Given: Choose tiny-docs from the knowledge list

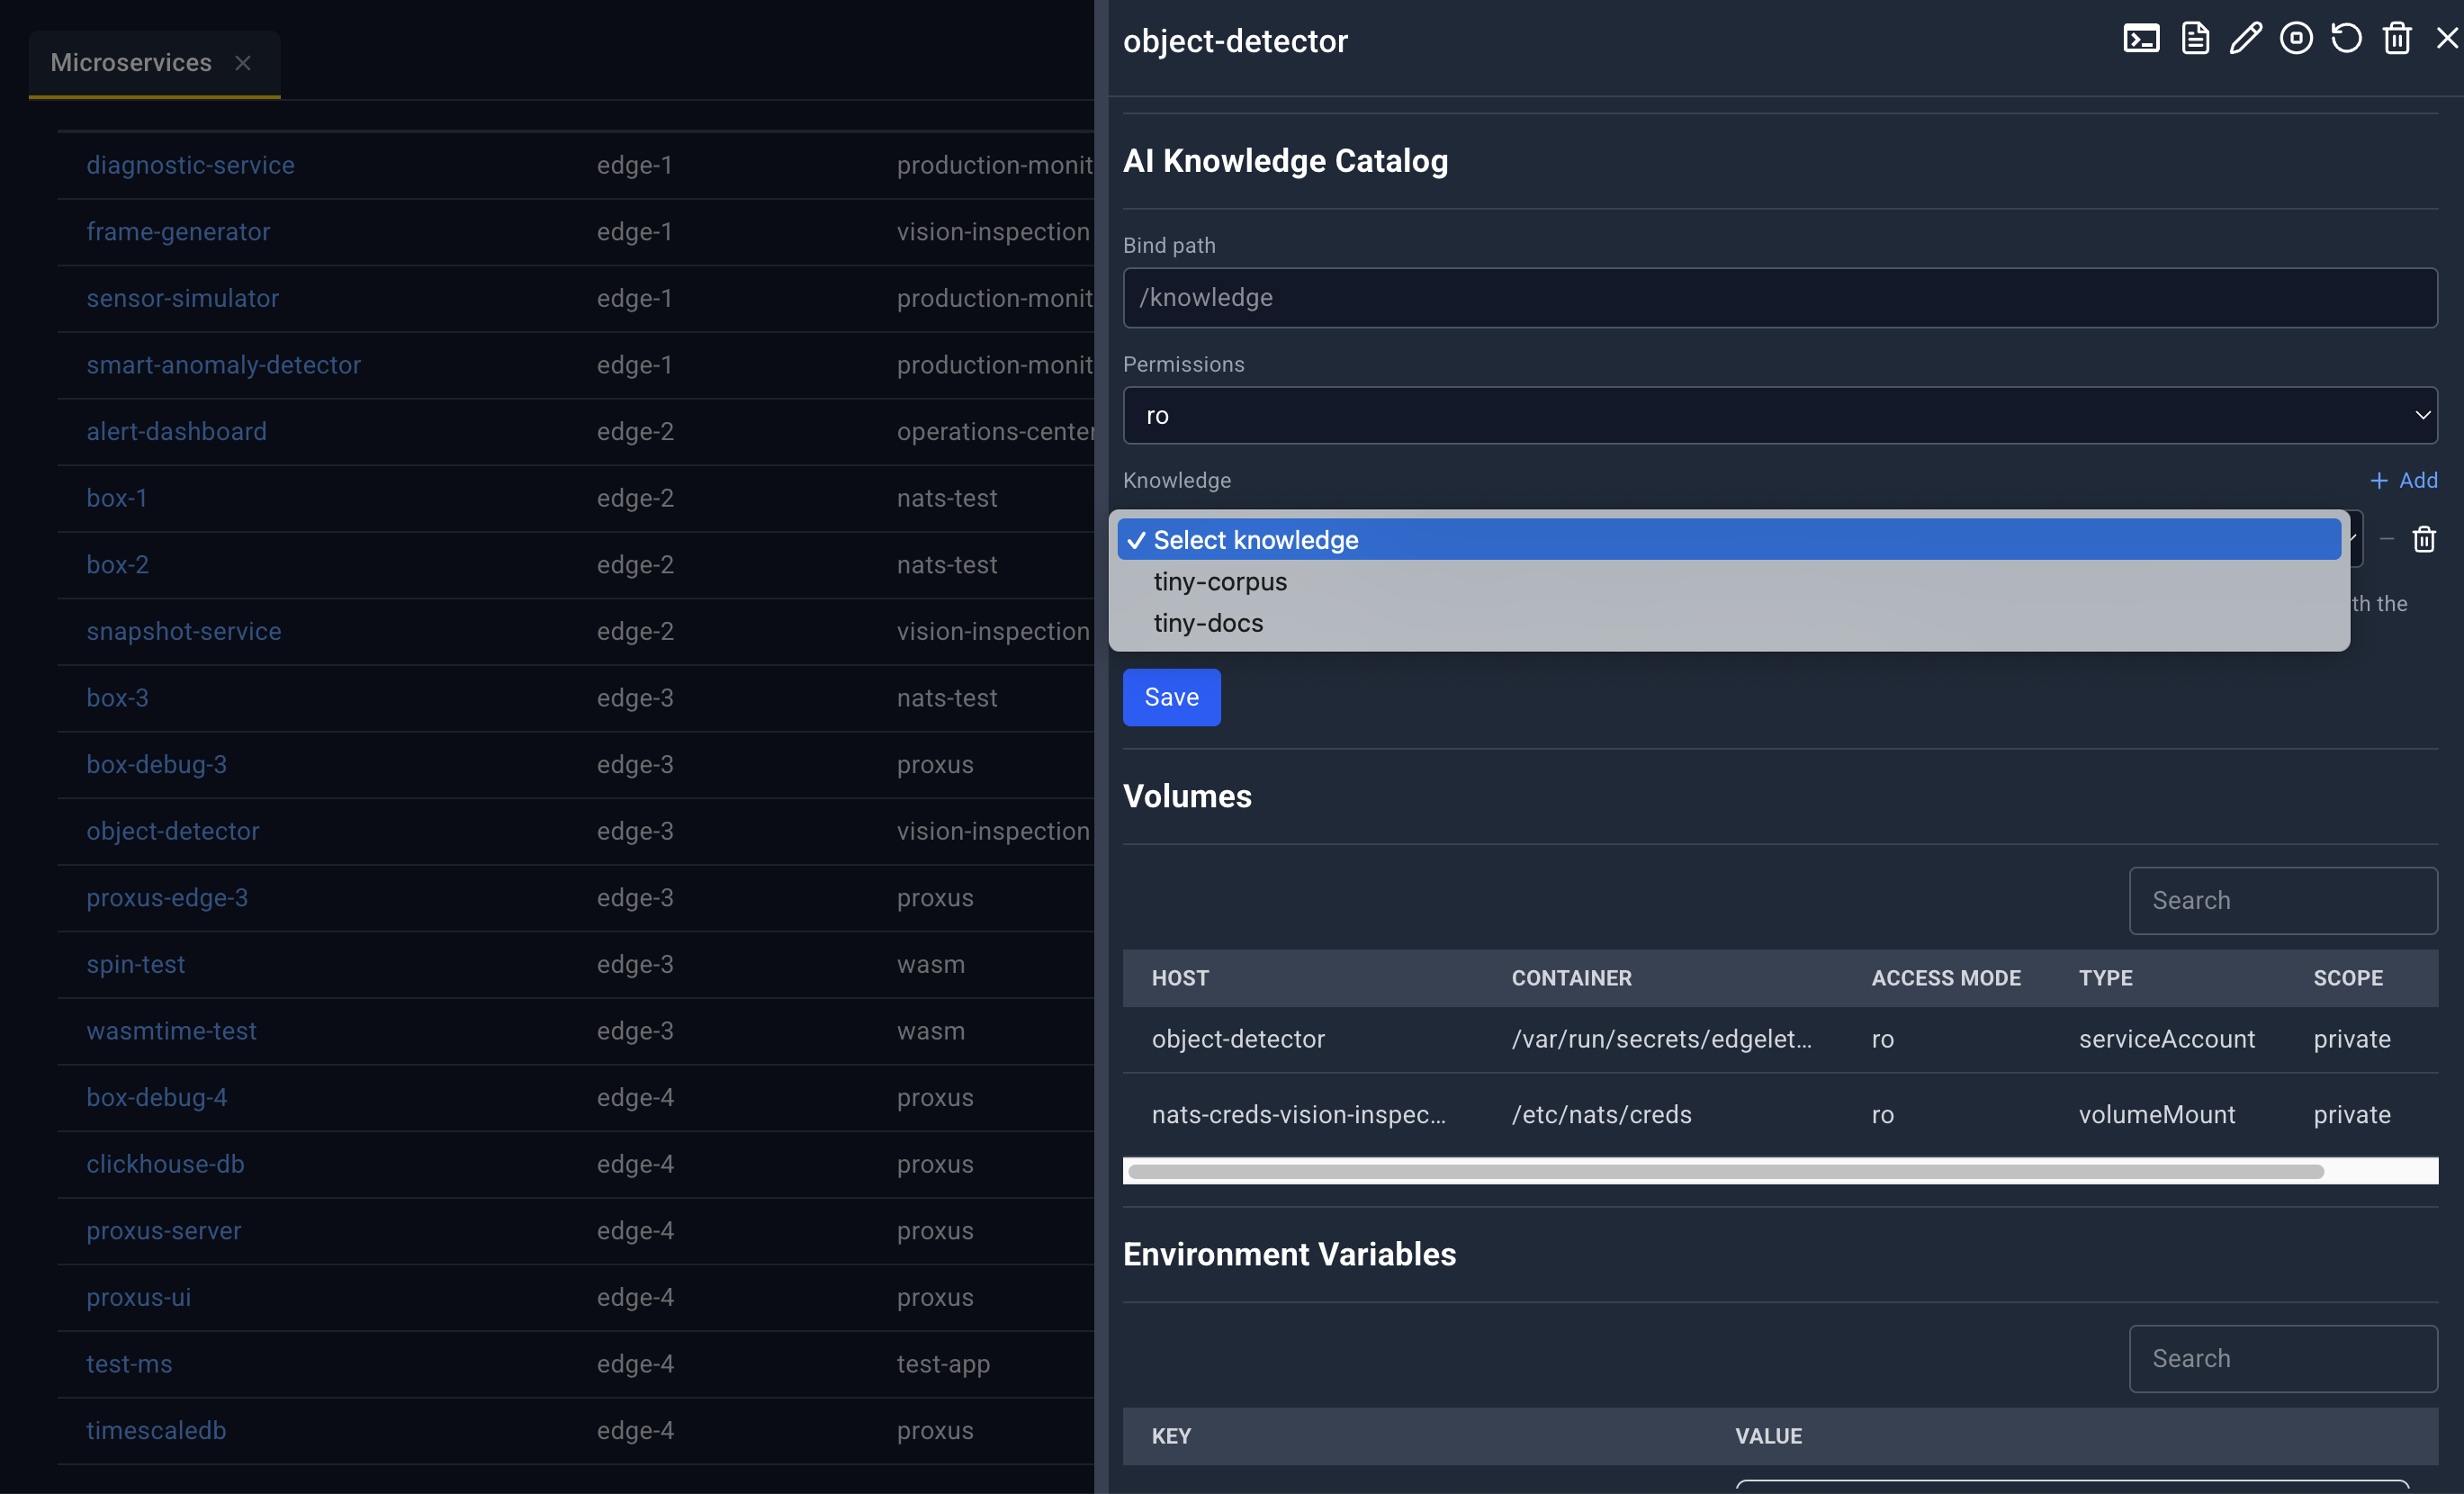Looking at the screenshot, I should pyautogui.click(x=1729, y=623).
